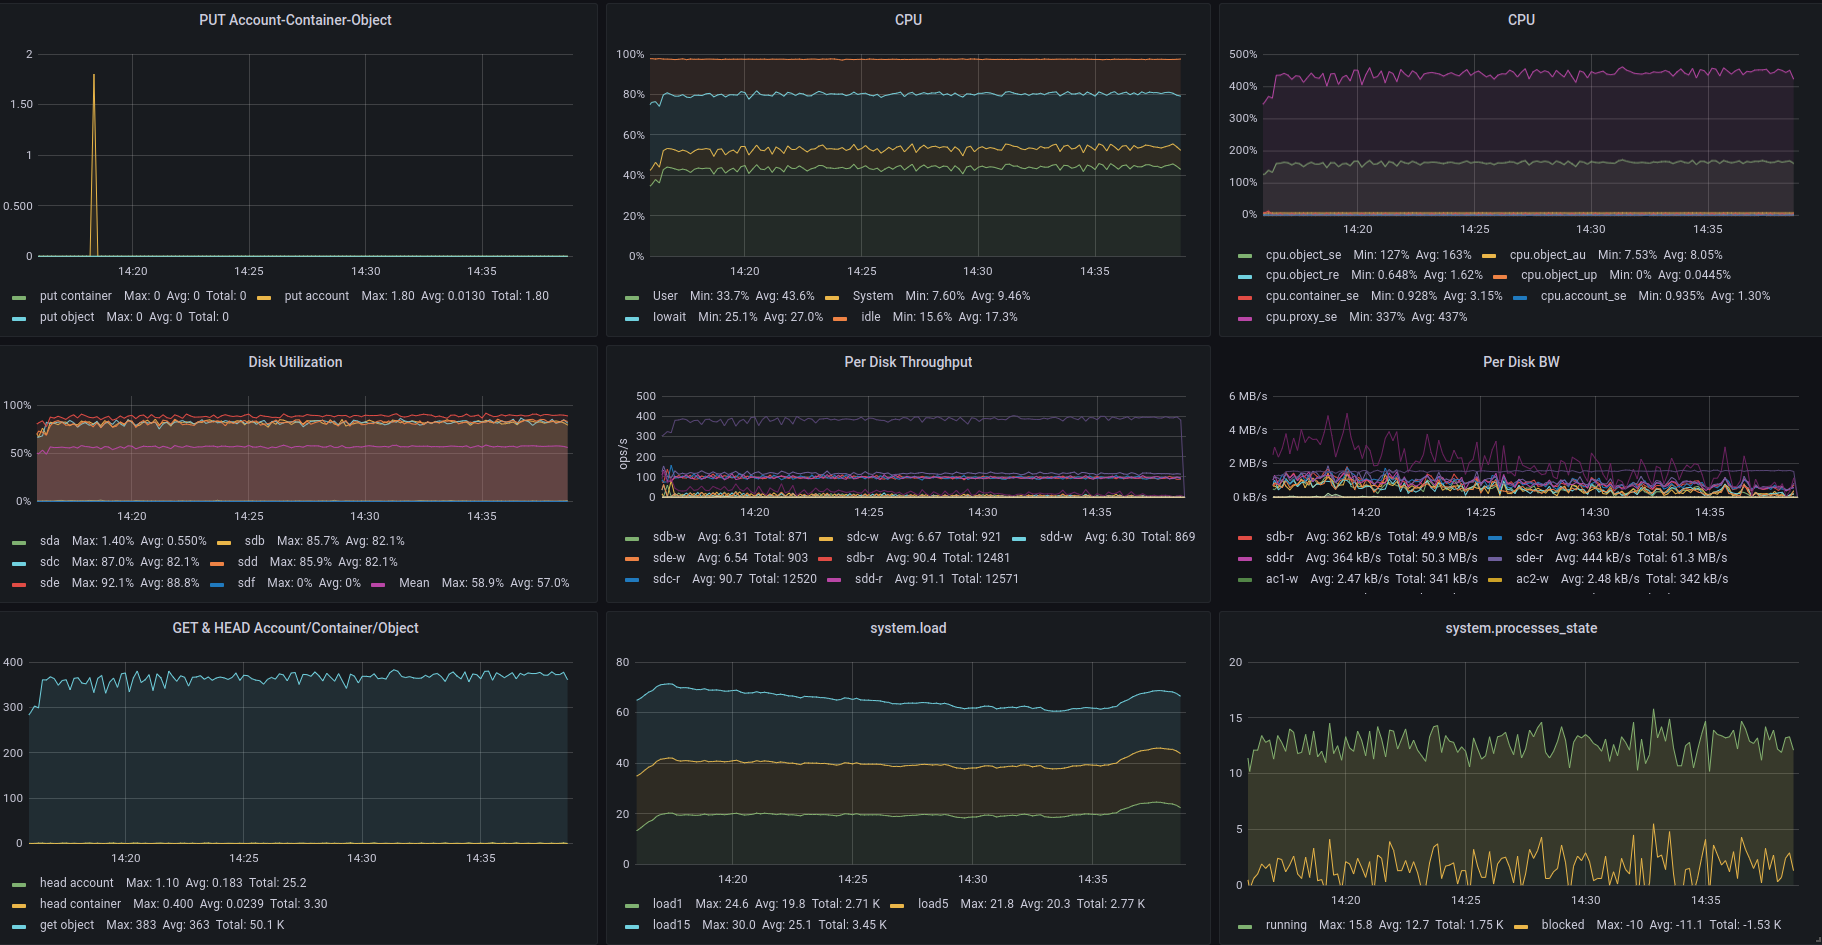Click the "get object" legend color swatch
Image resolution: width=1822 pixels, height=945 pixels.
(x=19, y=926)
